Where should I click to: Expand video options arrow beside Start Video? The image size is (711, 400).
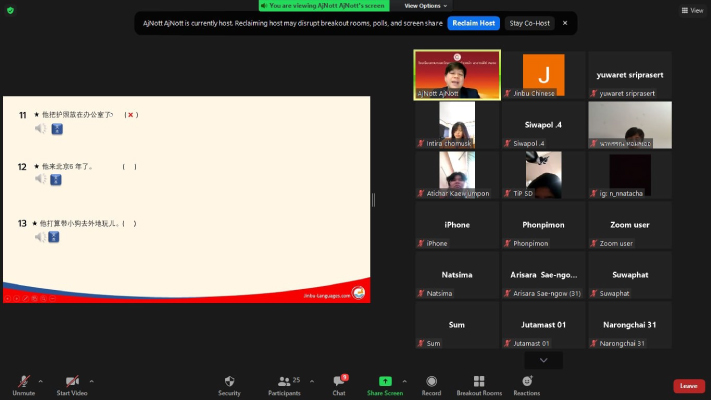pyautogui.click(x=92, y=381)
